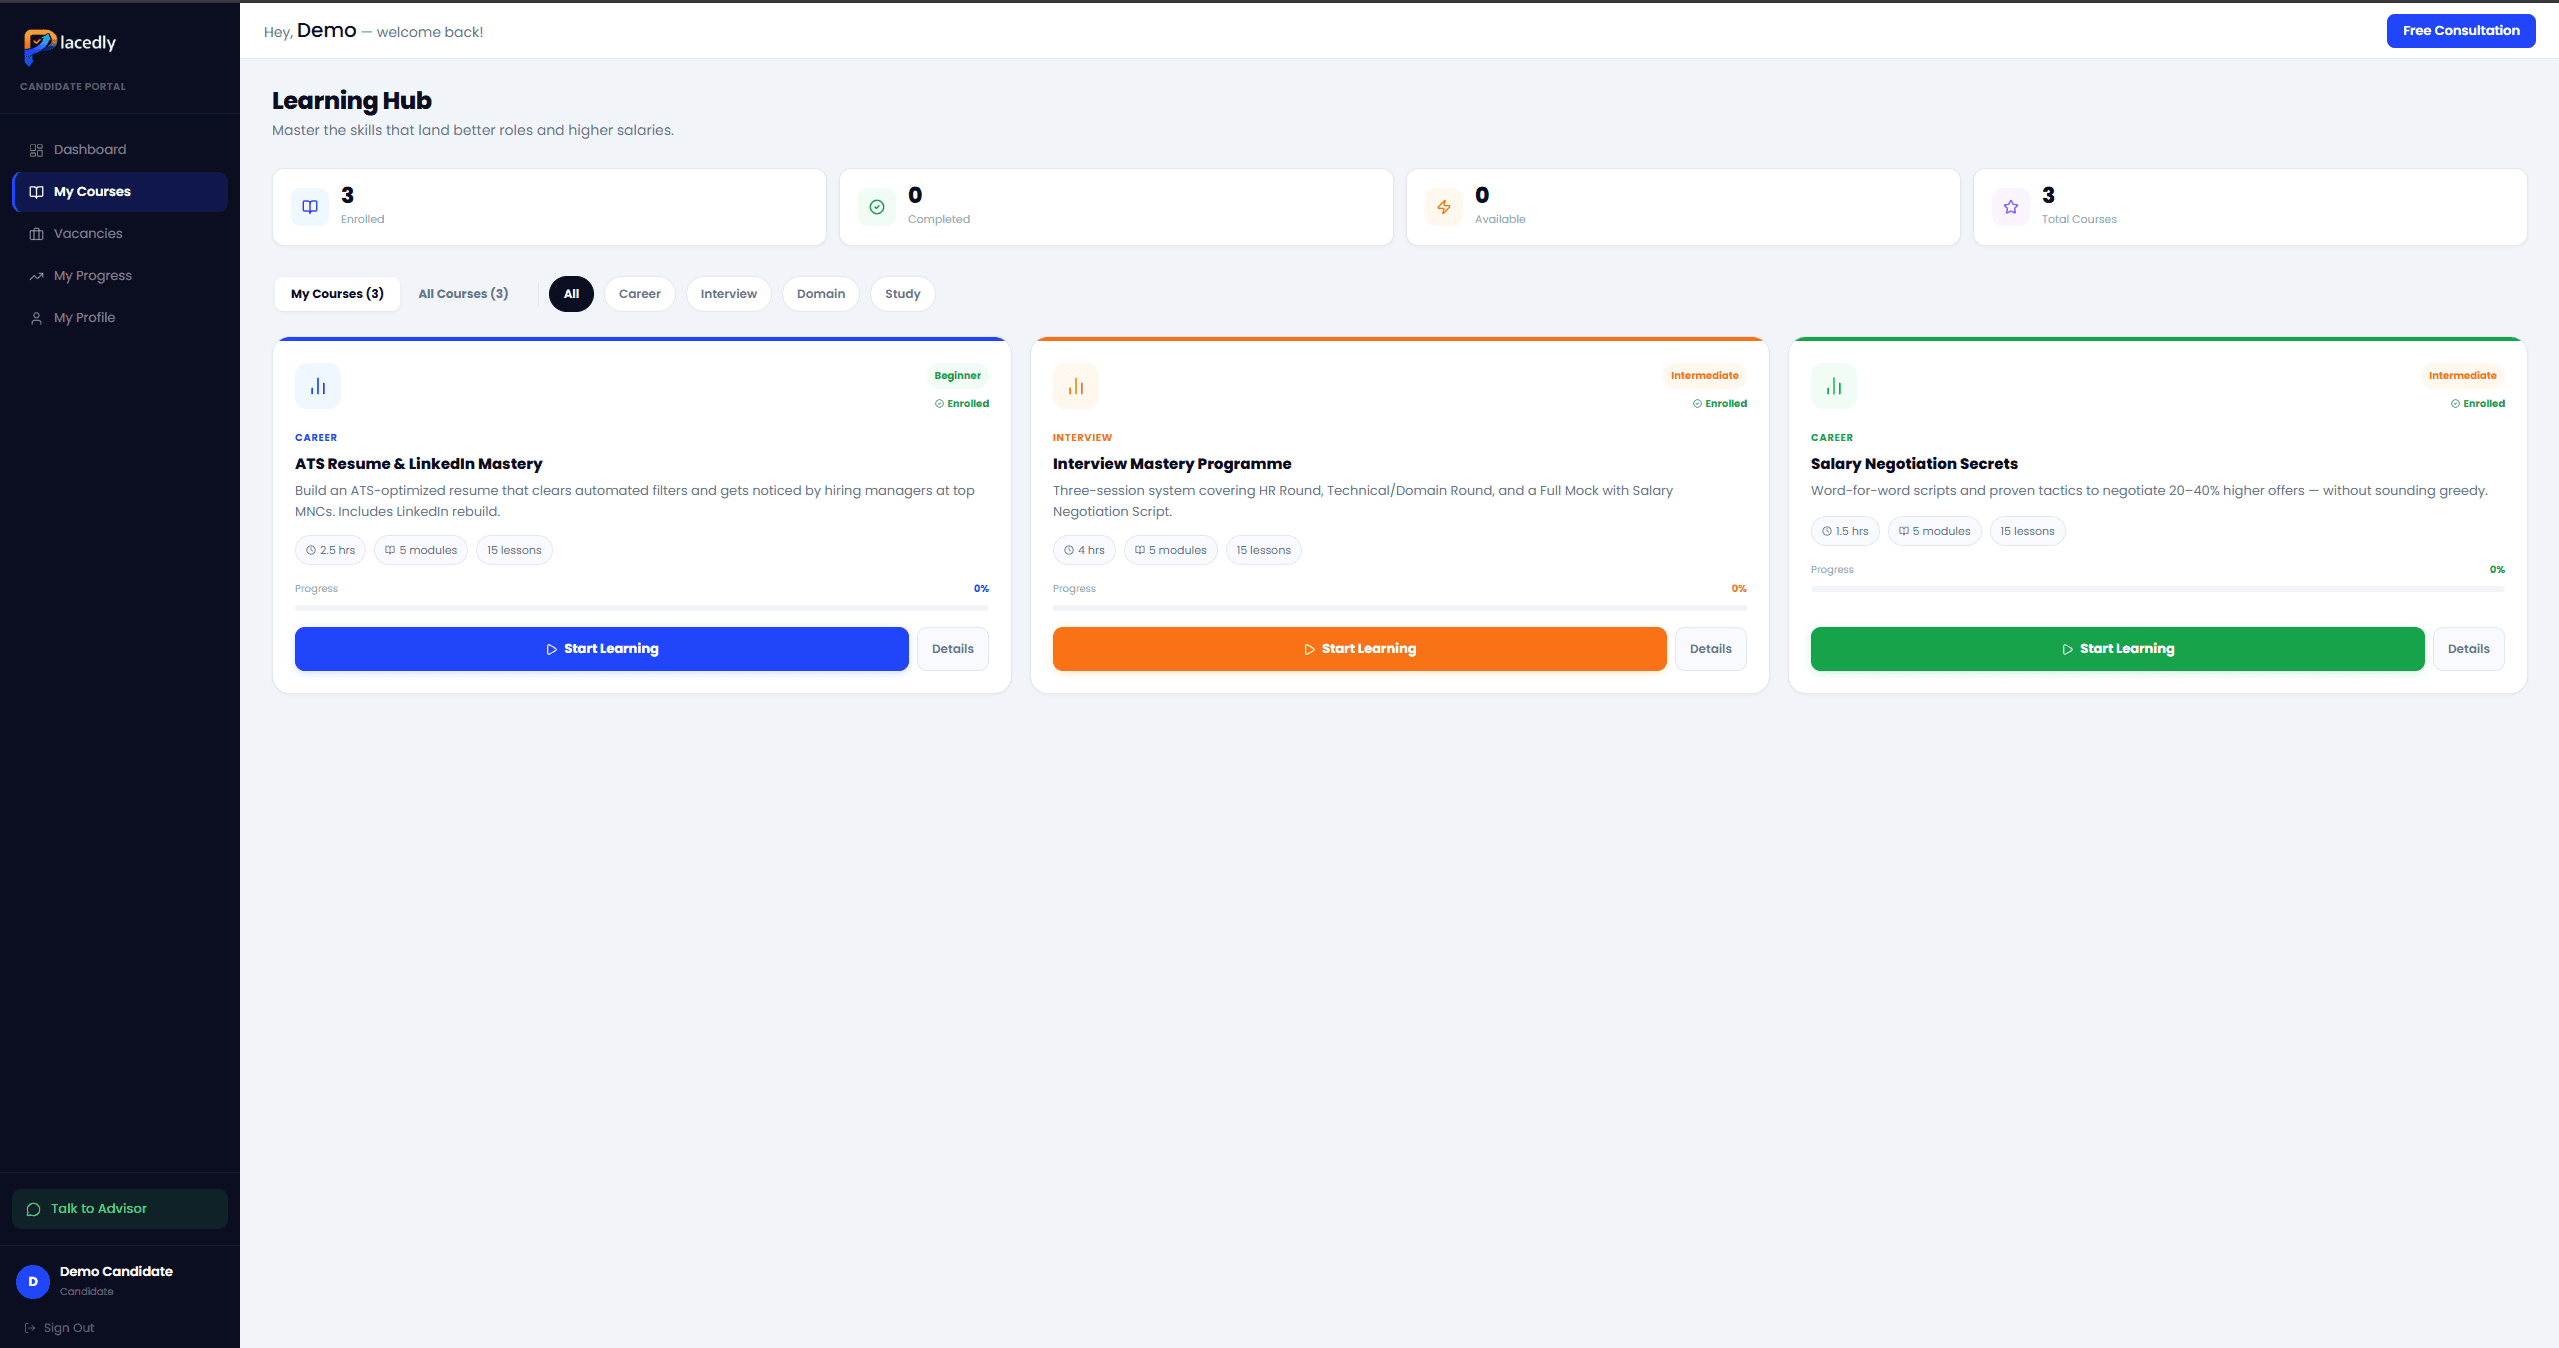Open Details for Salary Negotiation Secrets
Screen dimensions: 2559x1348
point(2469,649)
